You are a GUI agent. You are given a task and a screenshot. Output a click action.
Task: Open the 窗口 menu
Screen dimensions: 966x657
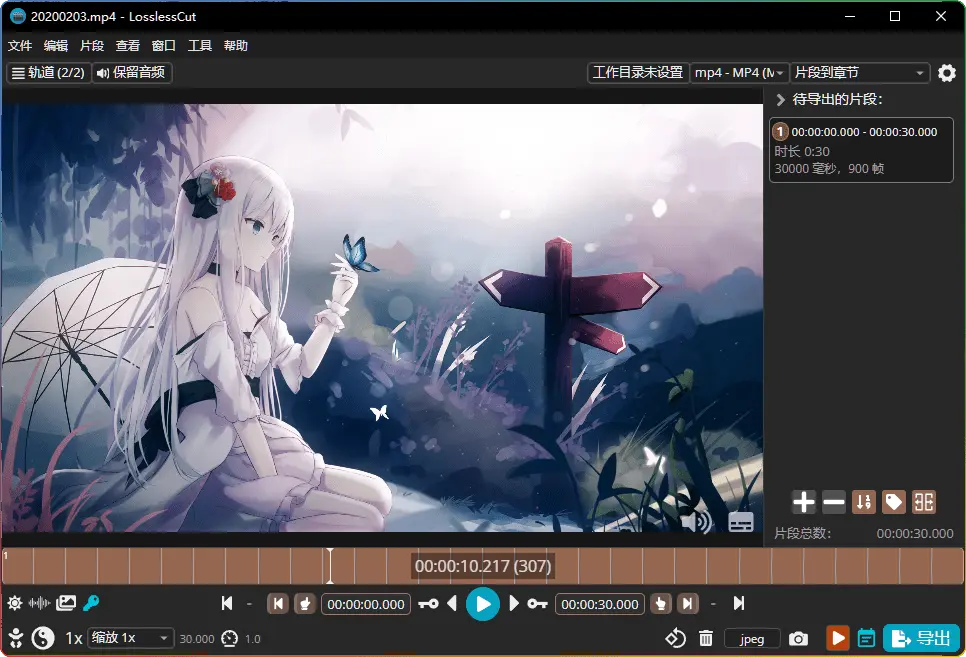[164, 46]
